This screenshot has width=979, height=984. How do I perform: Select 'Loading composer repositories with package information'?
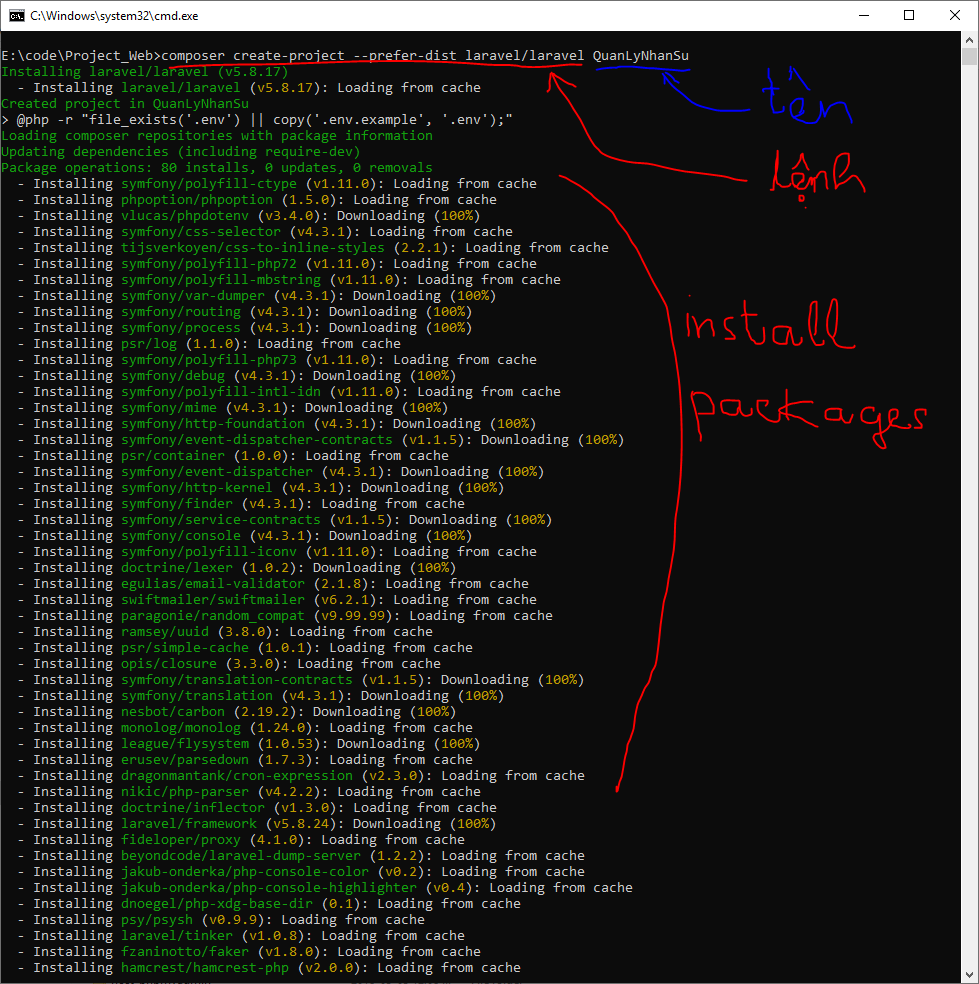click(x=217, y=136)
